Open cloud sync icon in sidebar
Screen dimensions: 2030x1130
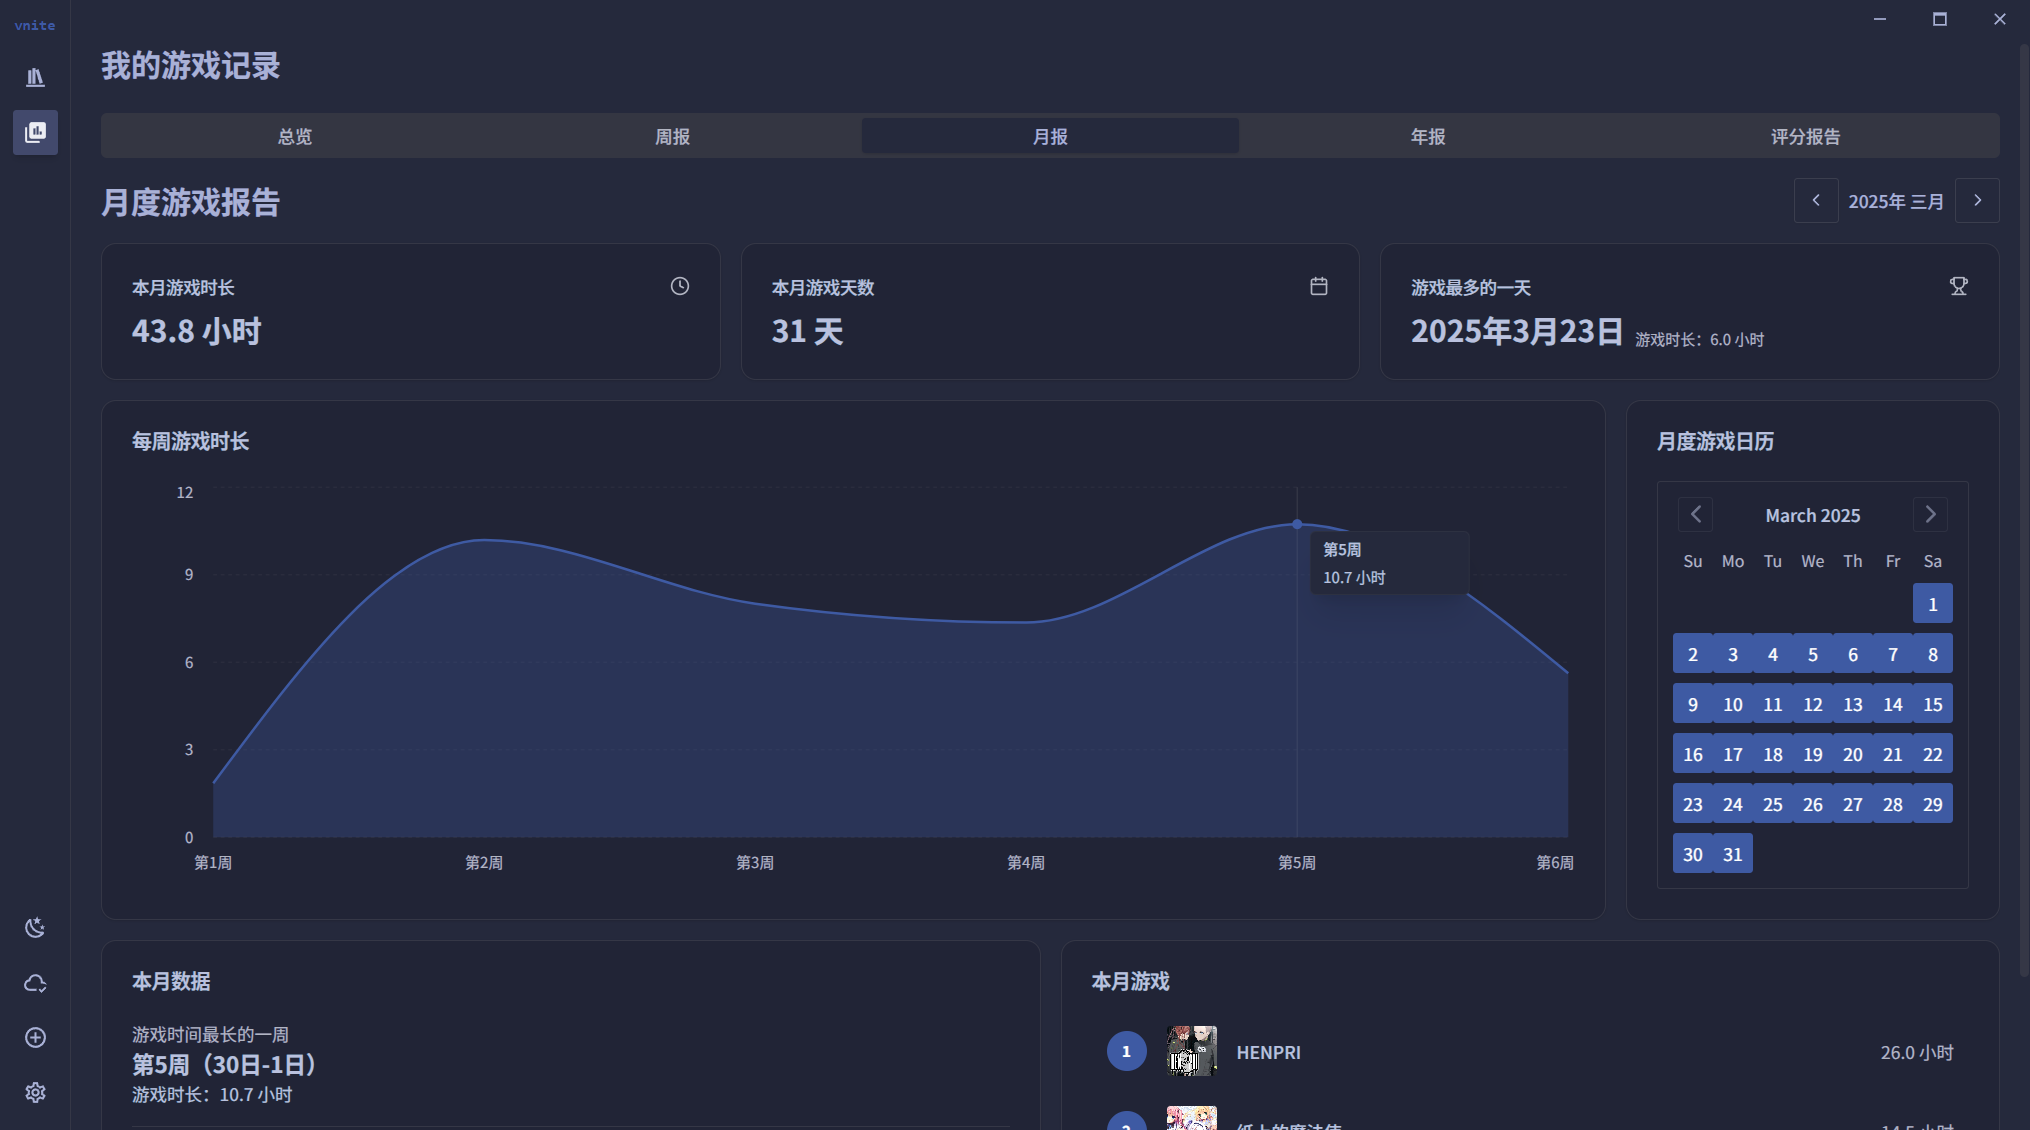coord(35,983)
